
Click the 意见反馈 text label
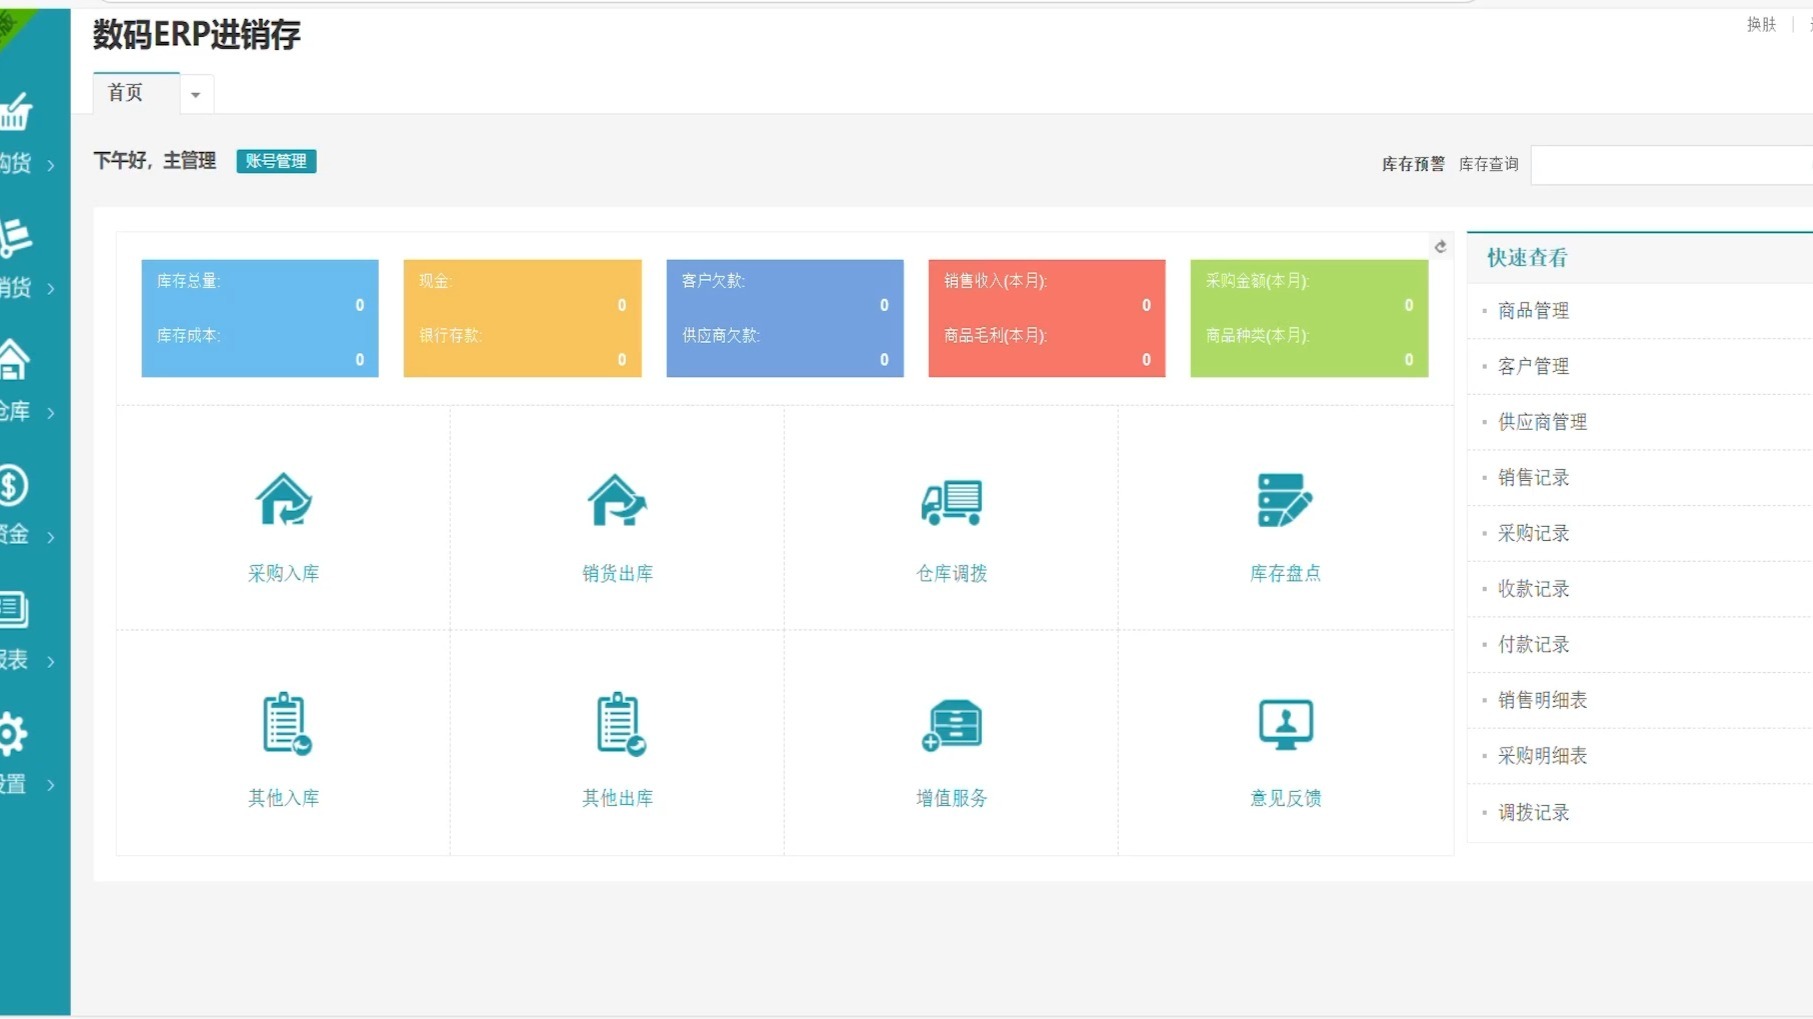click(1285, 798)
